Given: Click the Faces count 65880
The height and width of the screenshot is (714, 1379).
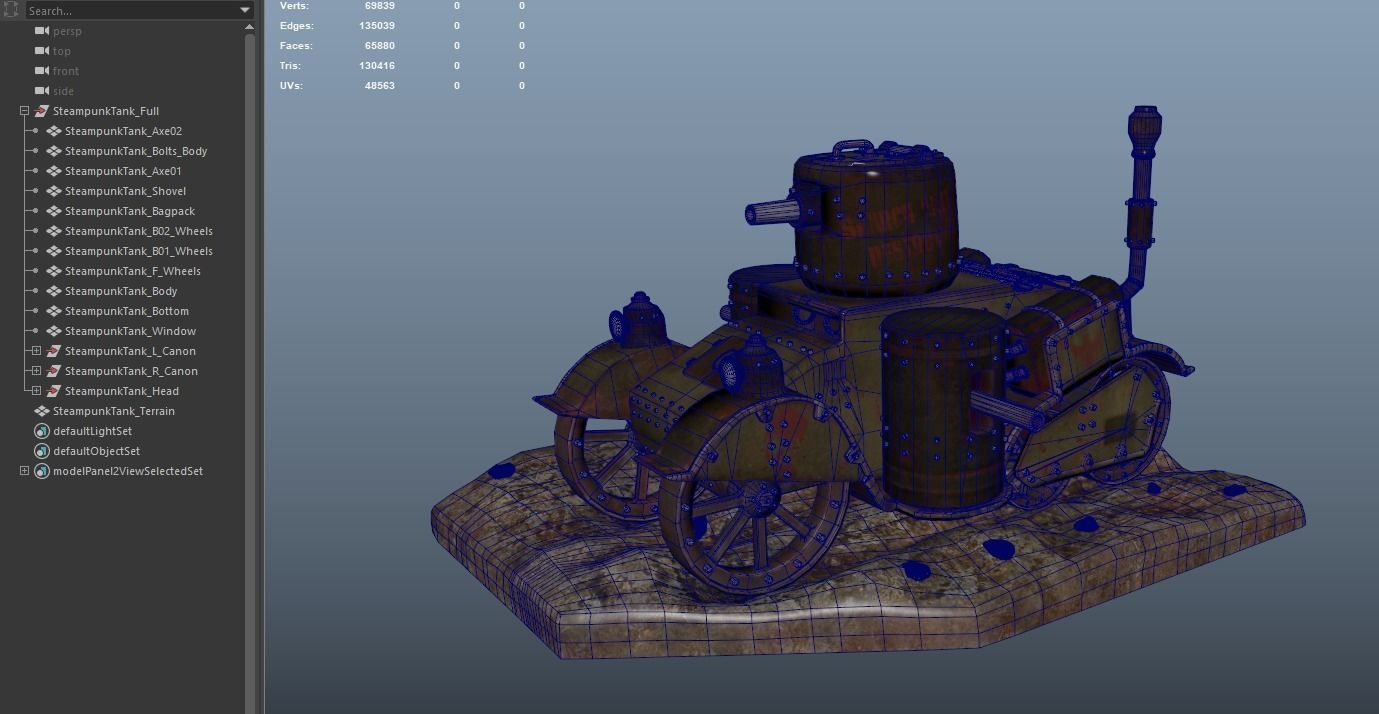Looking at the screenshot, I should [x=380, y=46].
